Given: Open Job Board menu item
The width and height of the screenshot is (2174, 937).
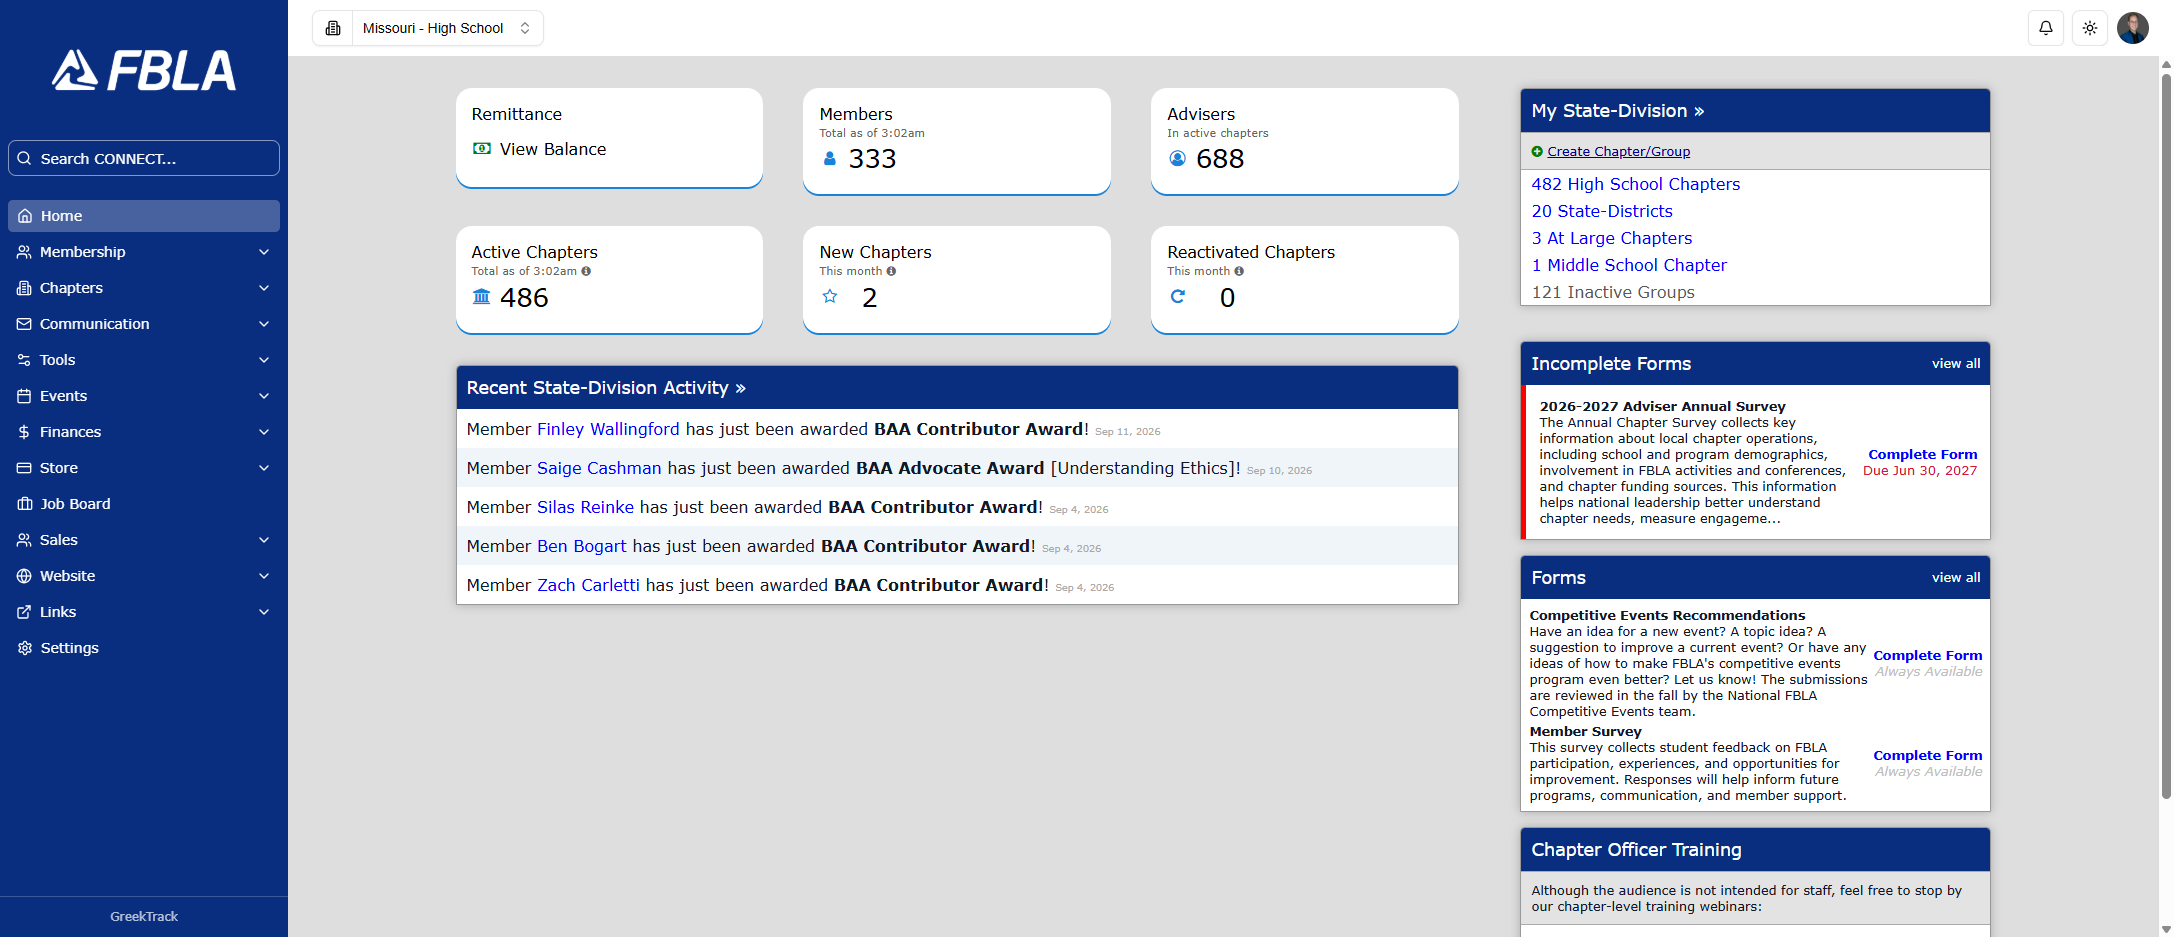Looking at the screenshot, I should pos(144,504).
